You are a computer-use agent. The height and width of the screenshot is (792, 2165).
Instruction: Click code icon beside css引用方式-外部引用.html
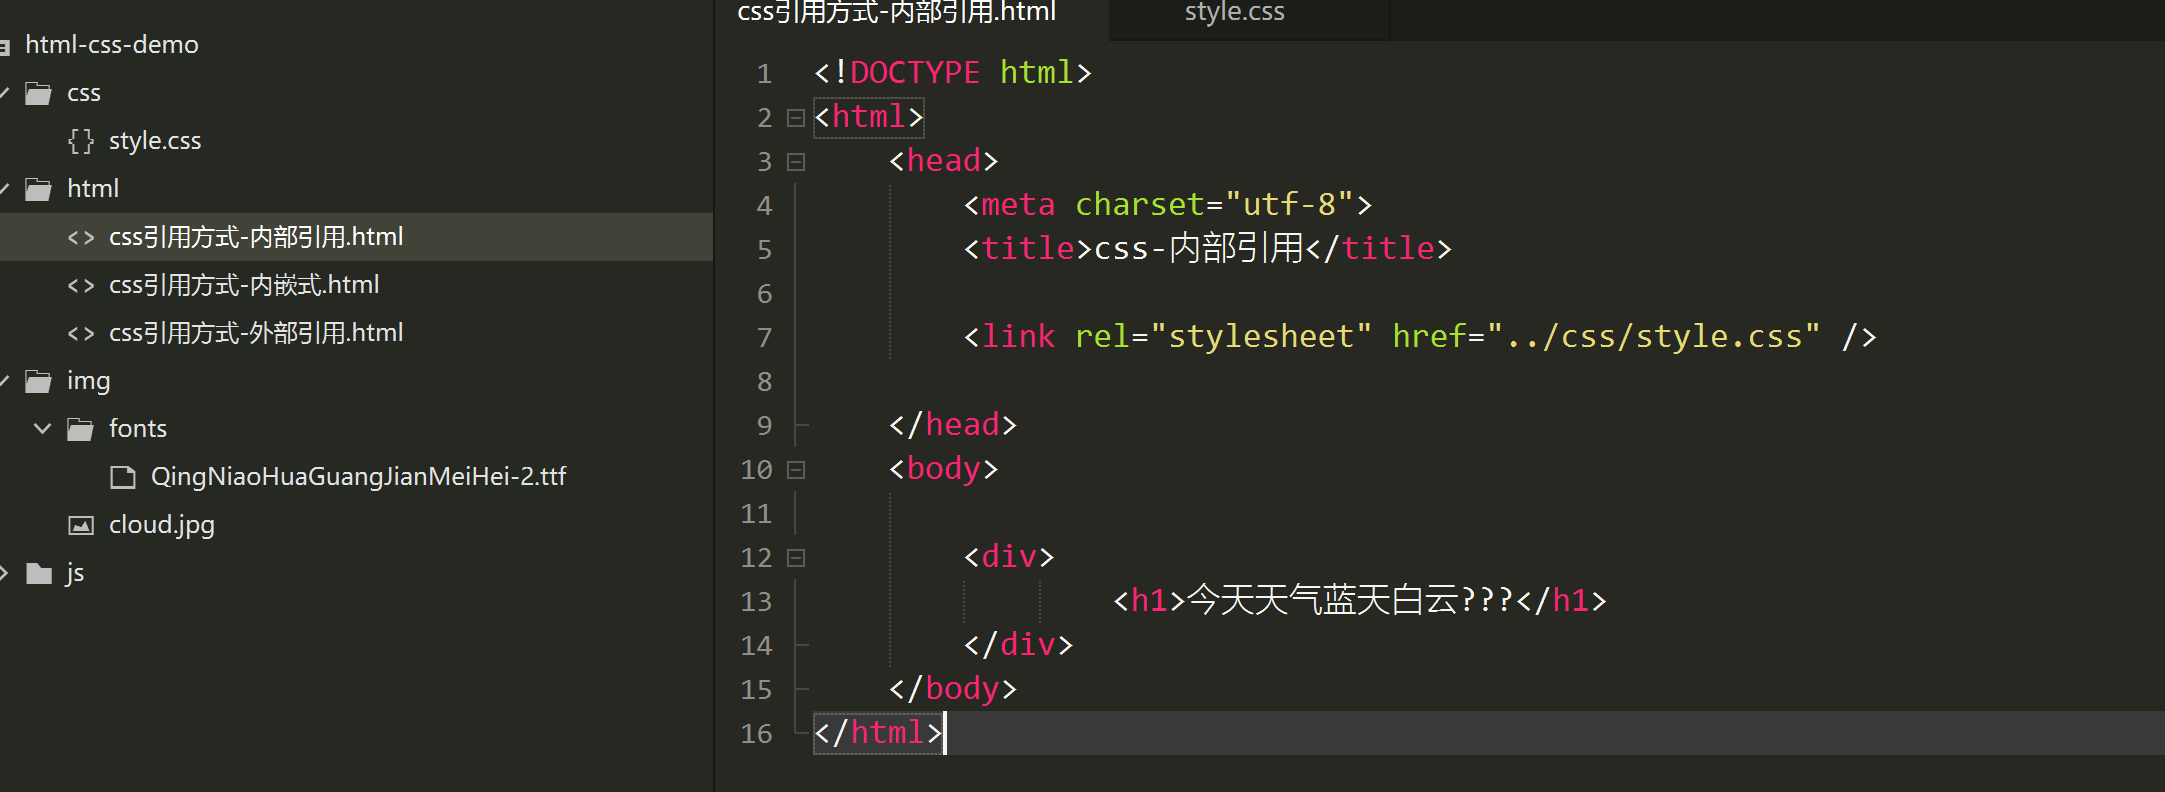pos(81,334)
